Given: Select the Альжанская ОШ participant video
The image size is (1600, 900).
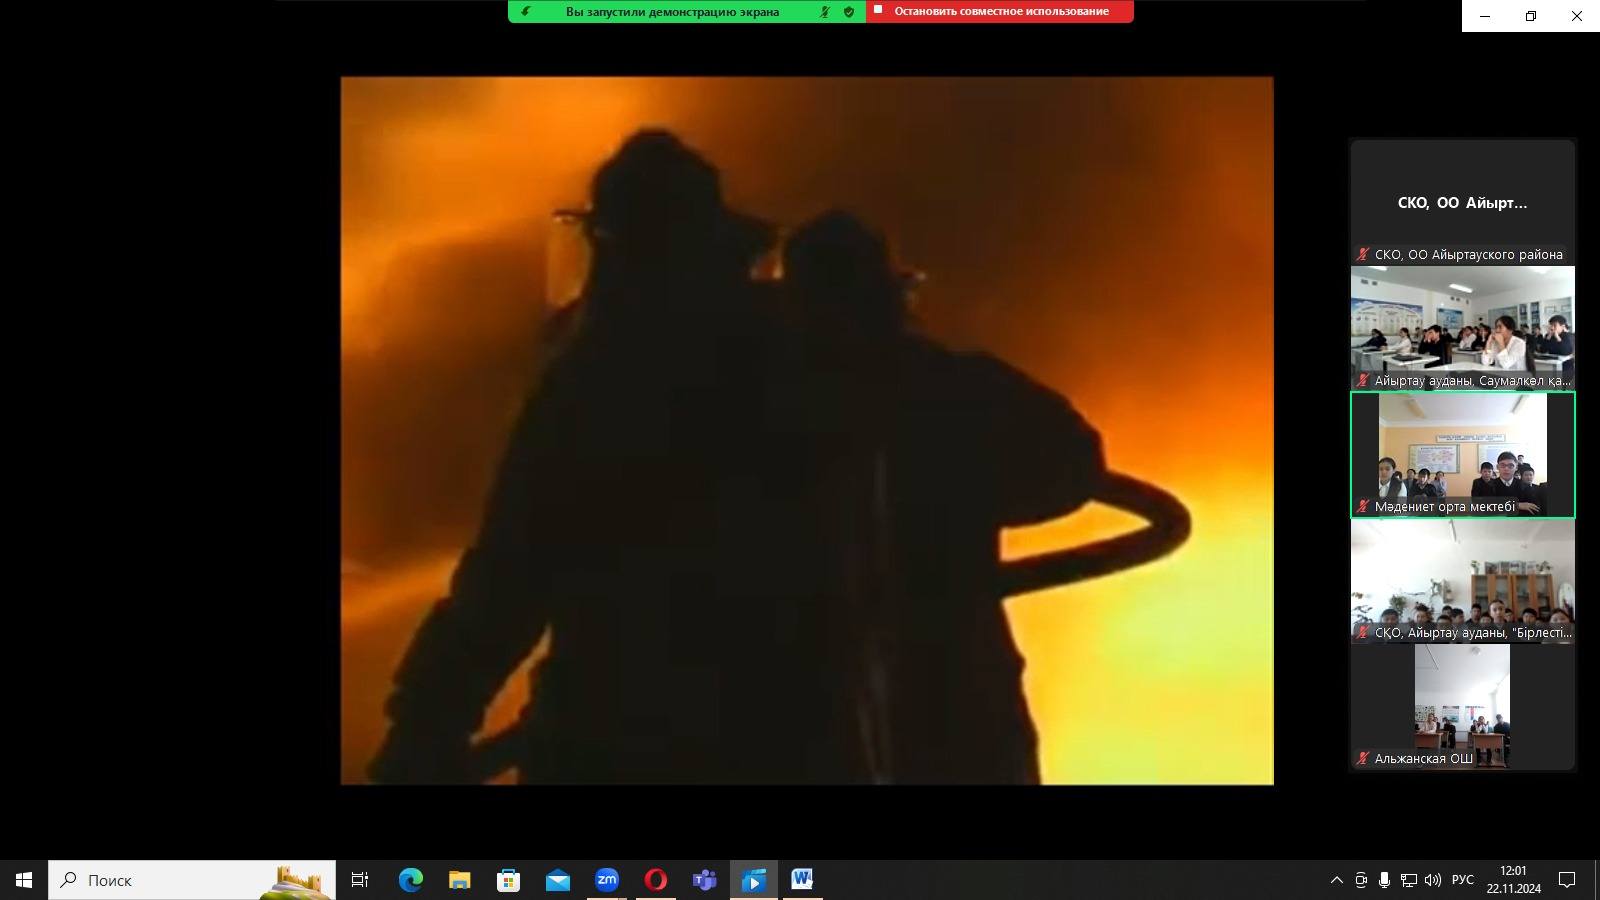Looking at the screenshot, I should (x=1462, y=706).
